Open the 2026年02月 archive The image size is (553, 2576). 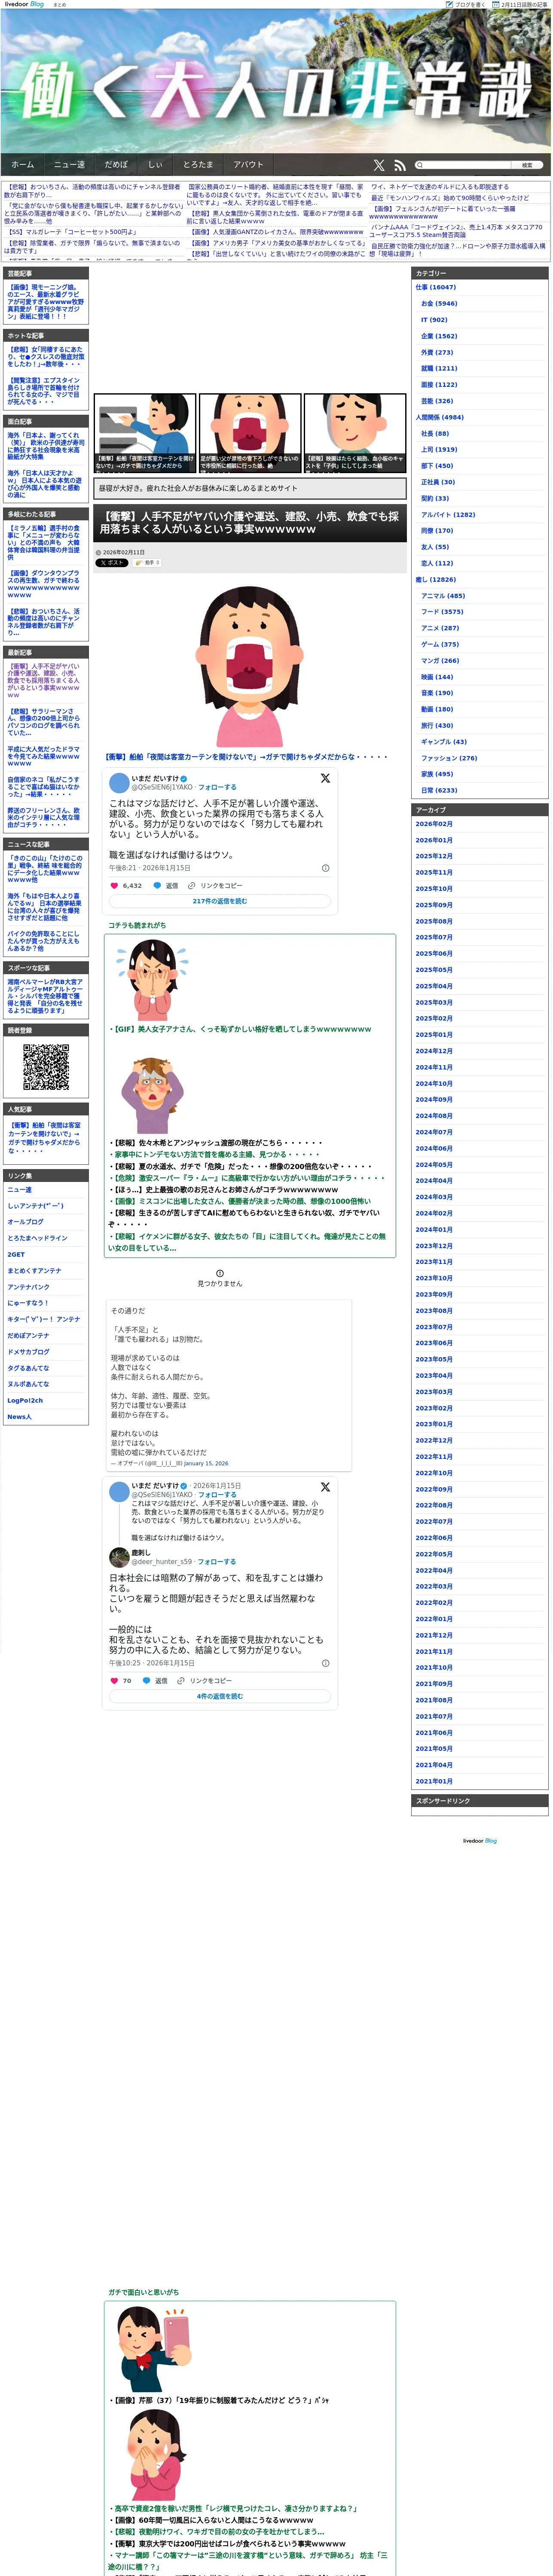[434, 824]
